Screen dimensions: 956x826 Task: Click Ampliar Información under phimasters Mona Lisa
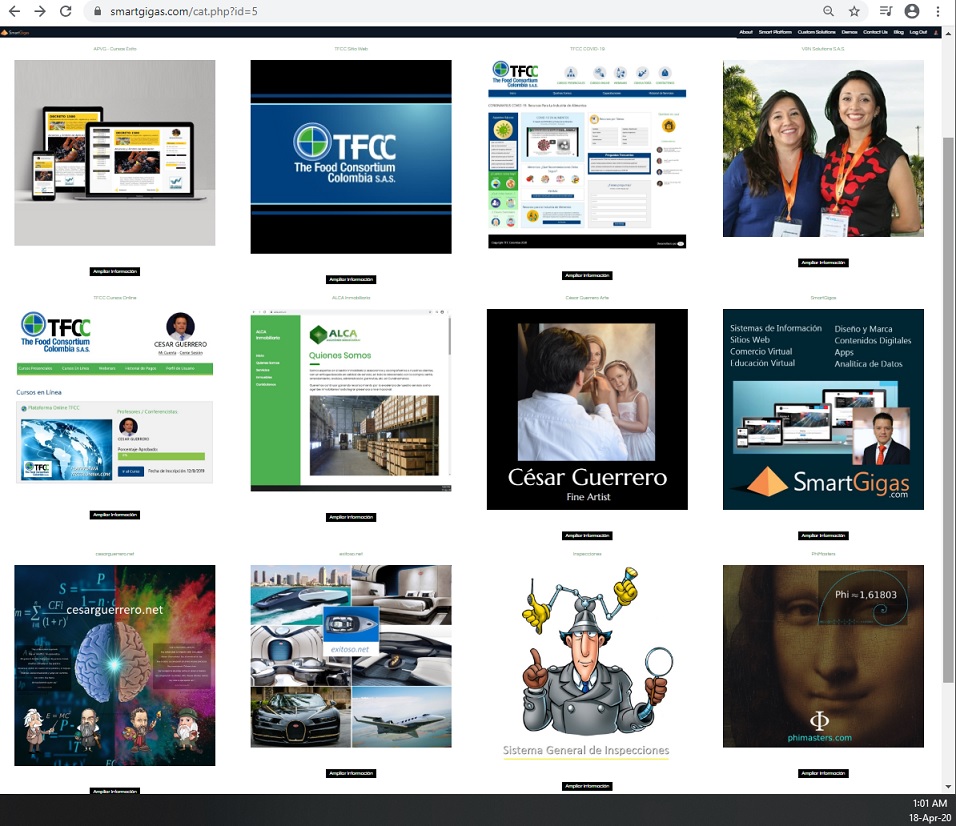click(823, 774)
